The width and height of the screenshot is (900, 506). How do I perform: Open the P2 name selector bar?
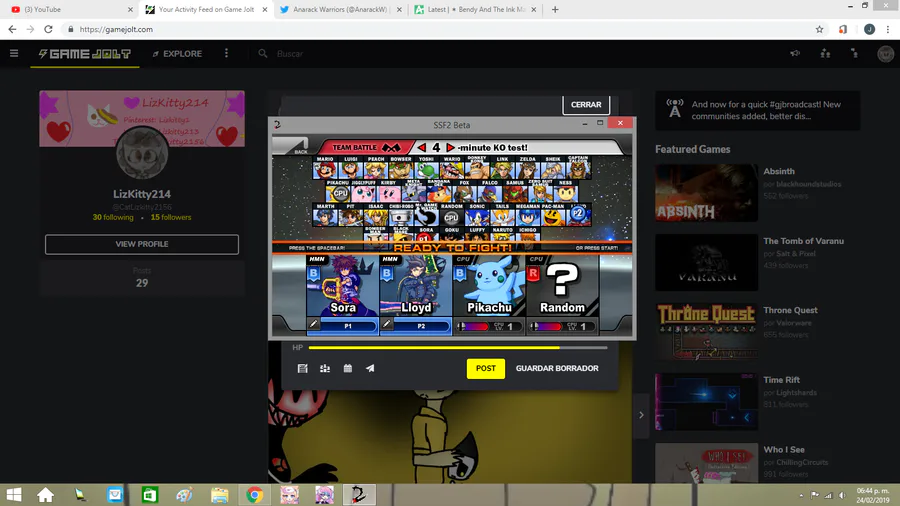421,326
